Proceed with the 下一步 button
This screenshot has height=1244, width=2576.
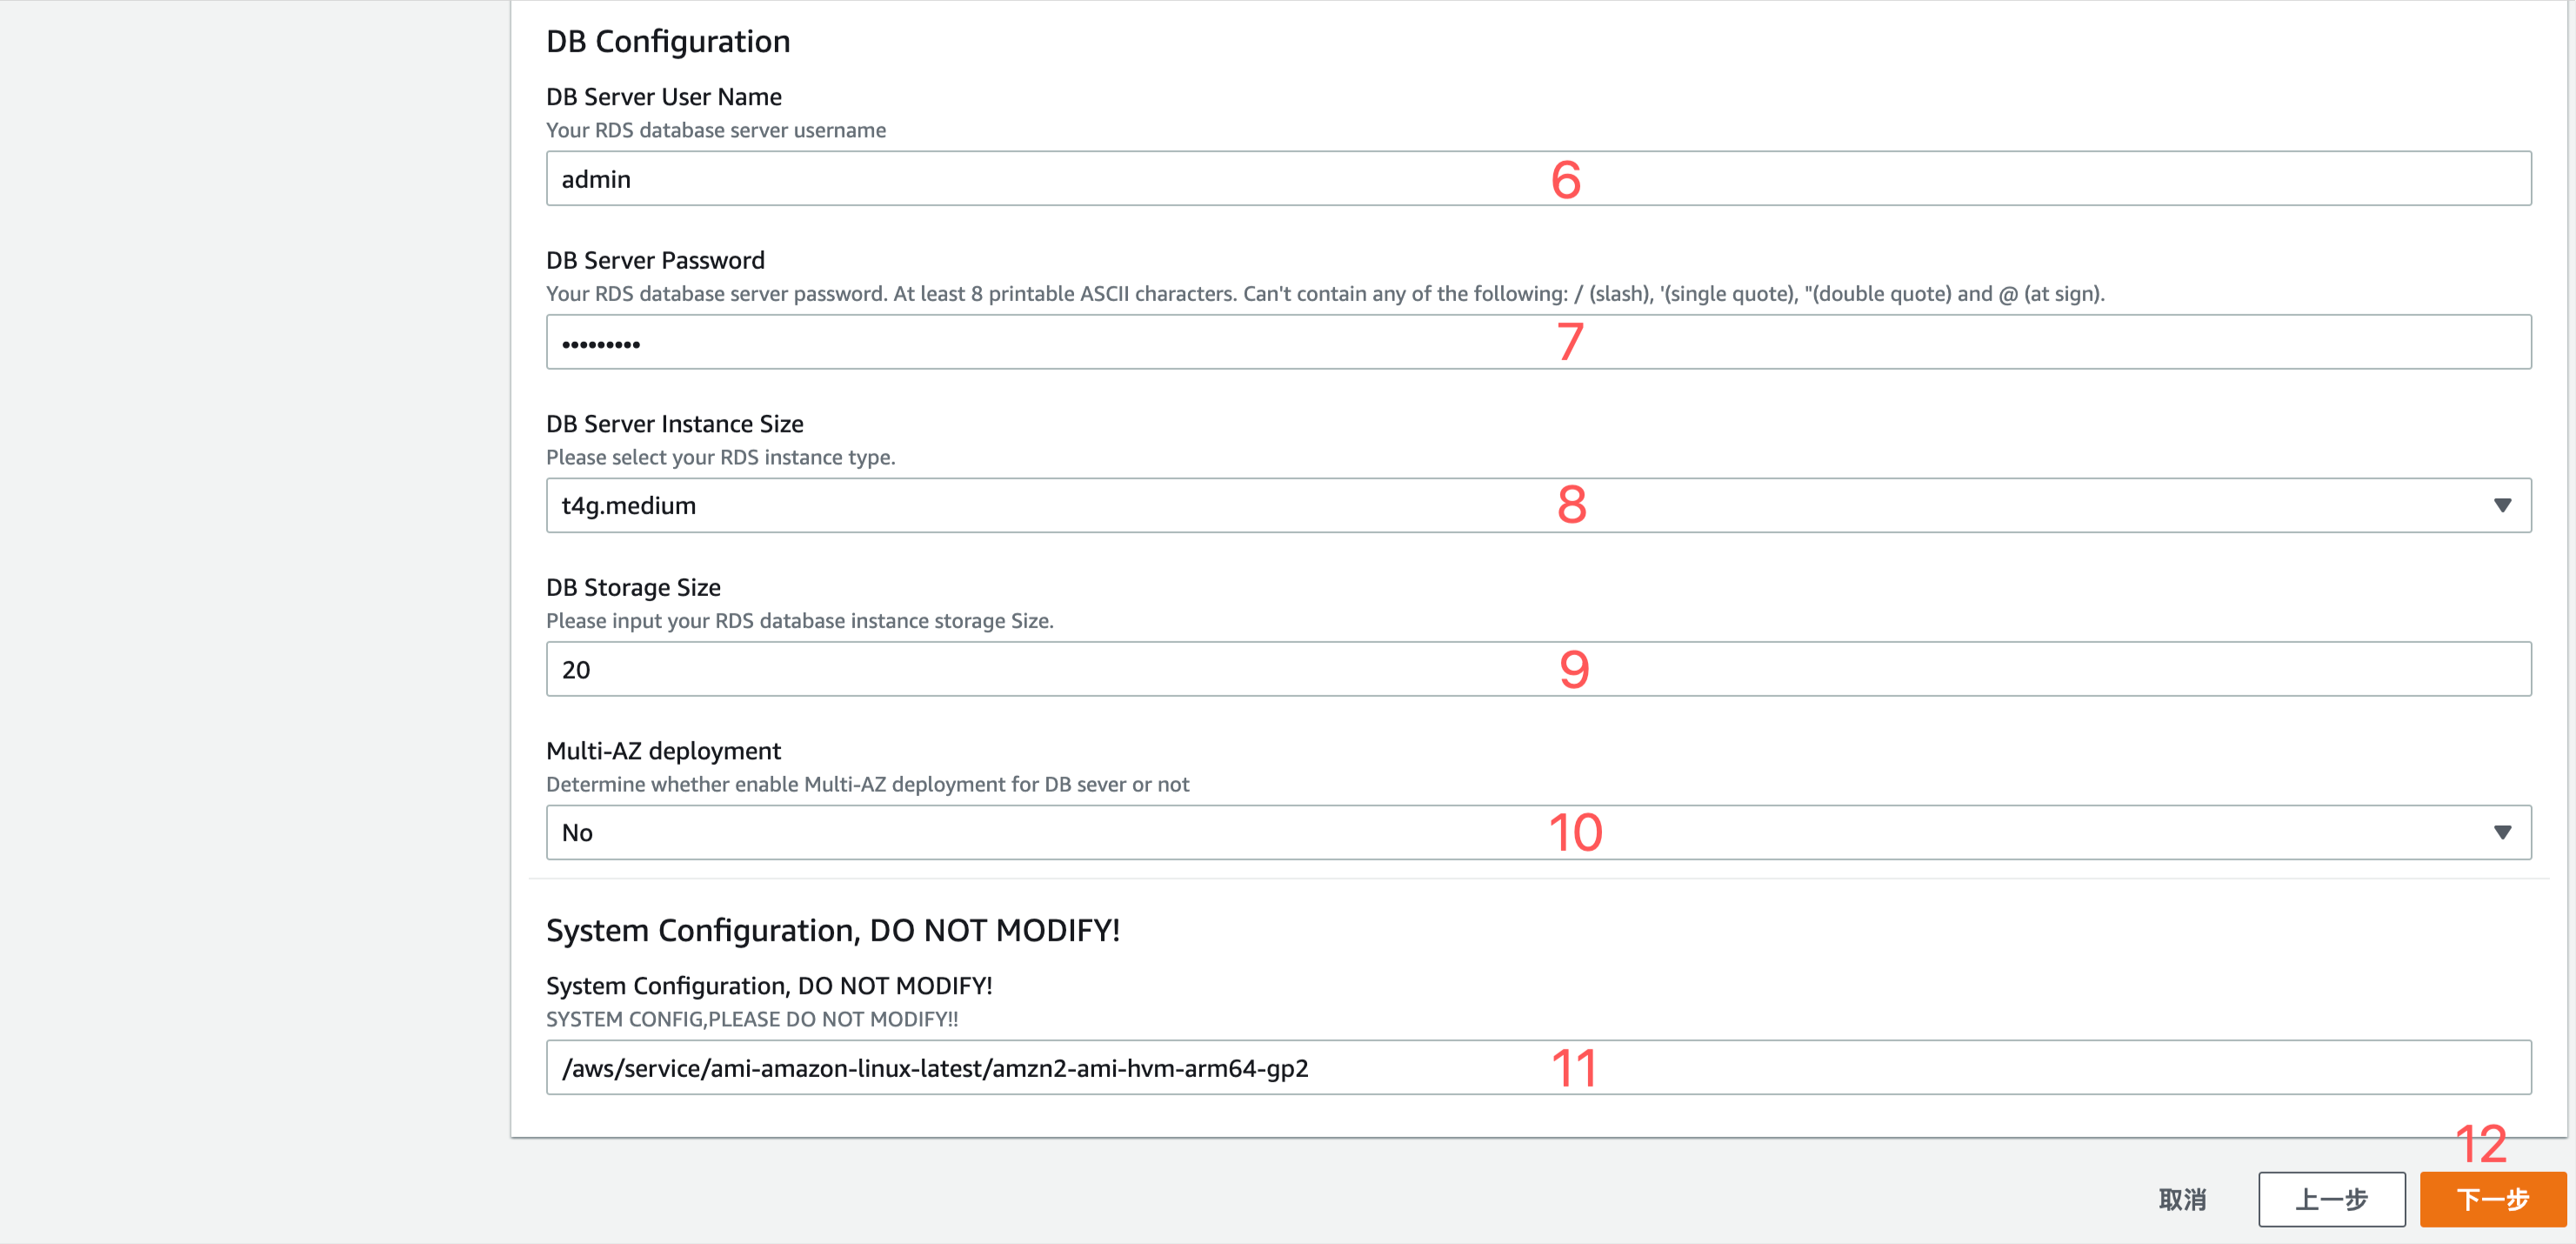(2493, 1199)
